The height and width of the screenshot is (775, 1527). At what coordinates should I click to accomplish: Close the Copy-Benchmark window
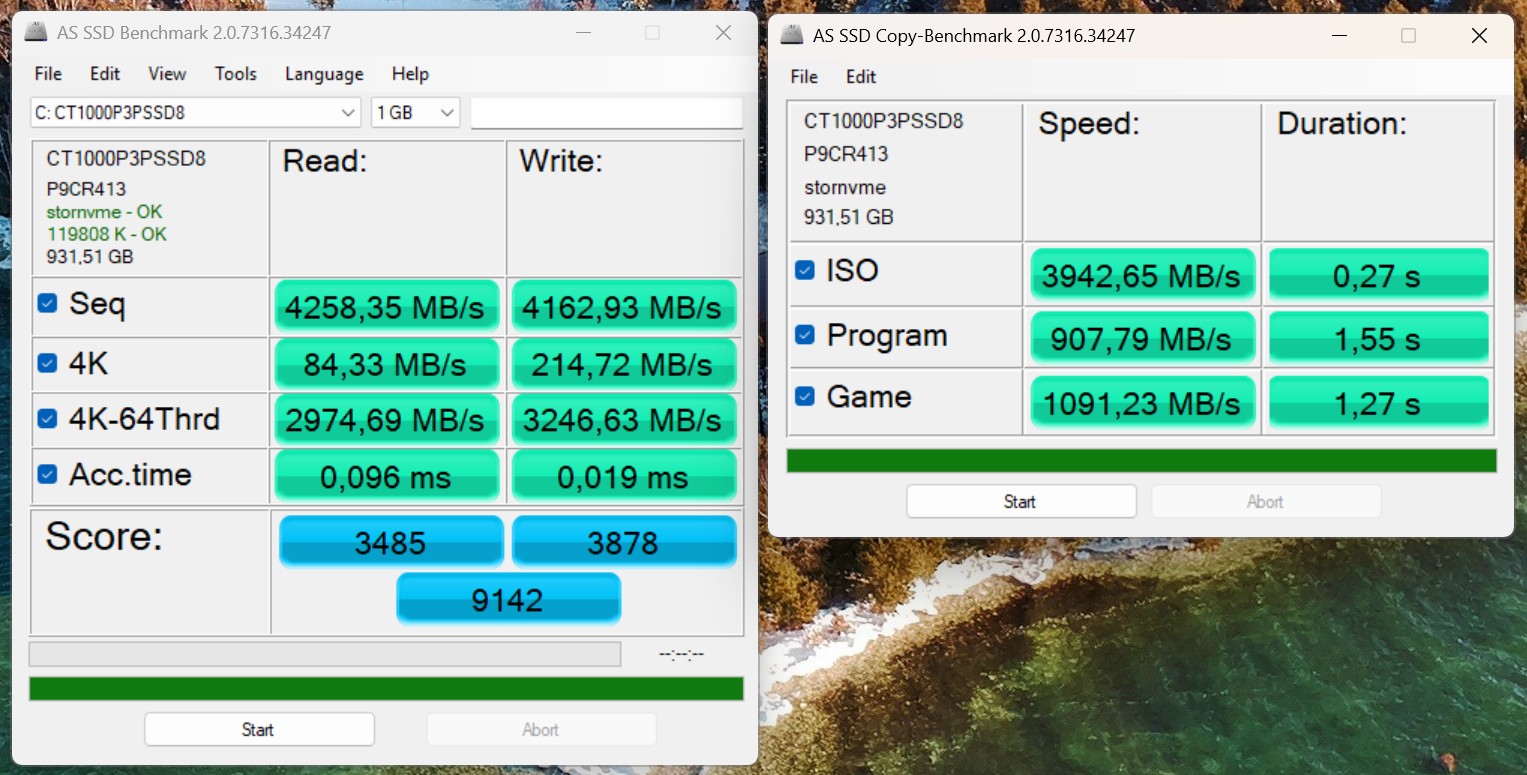click(1479, 36)
